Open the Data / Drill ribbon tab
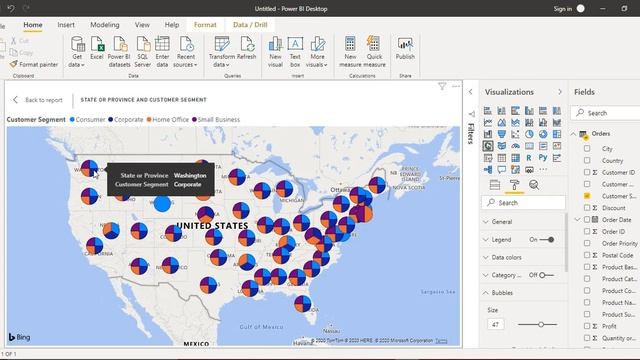 point(250,25)
